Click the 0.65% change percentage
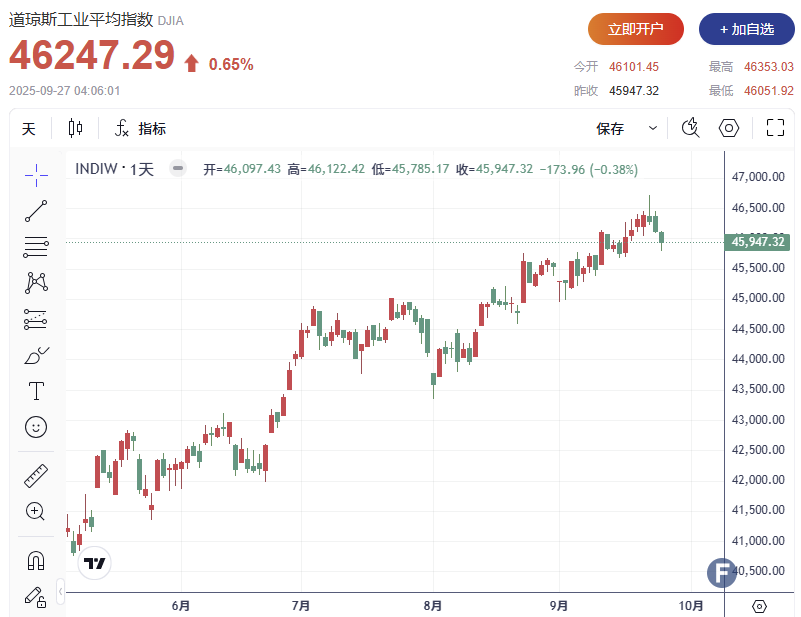This screenshot has width=801, height=617. click(x=231, y=64)
